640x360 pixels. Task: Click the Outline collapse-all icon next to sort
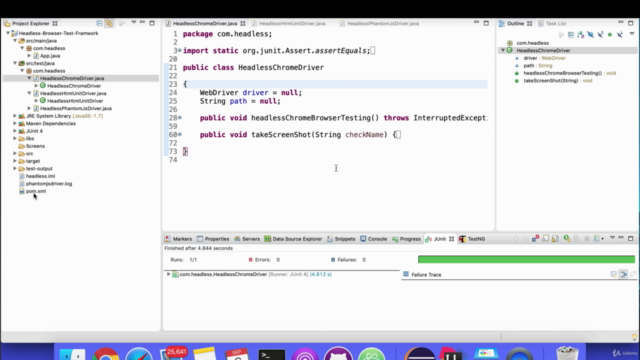[x=571, y=35]
